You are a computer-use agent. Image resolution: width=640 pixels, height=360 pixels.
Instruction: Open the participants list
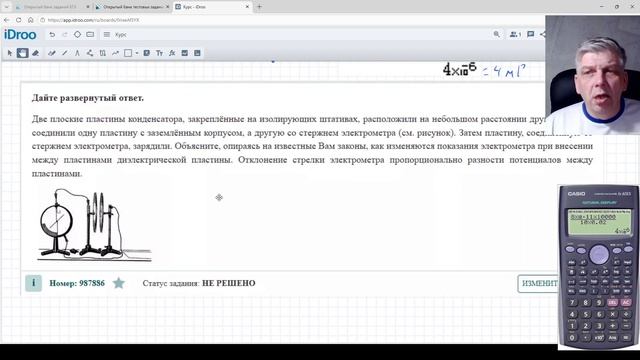coord(515,35)
